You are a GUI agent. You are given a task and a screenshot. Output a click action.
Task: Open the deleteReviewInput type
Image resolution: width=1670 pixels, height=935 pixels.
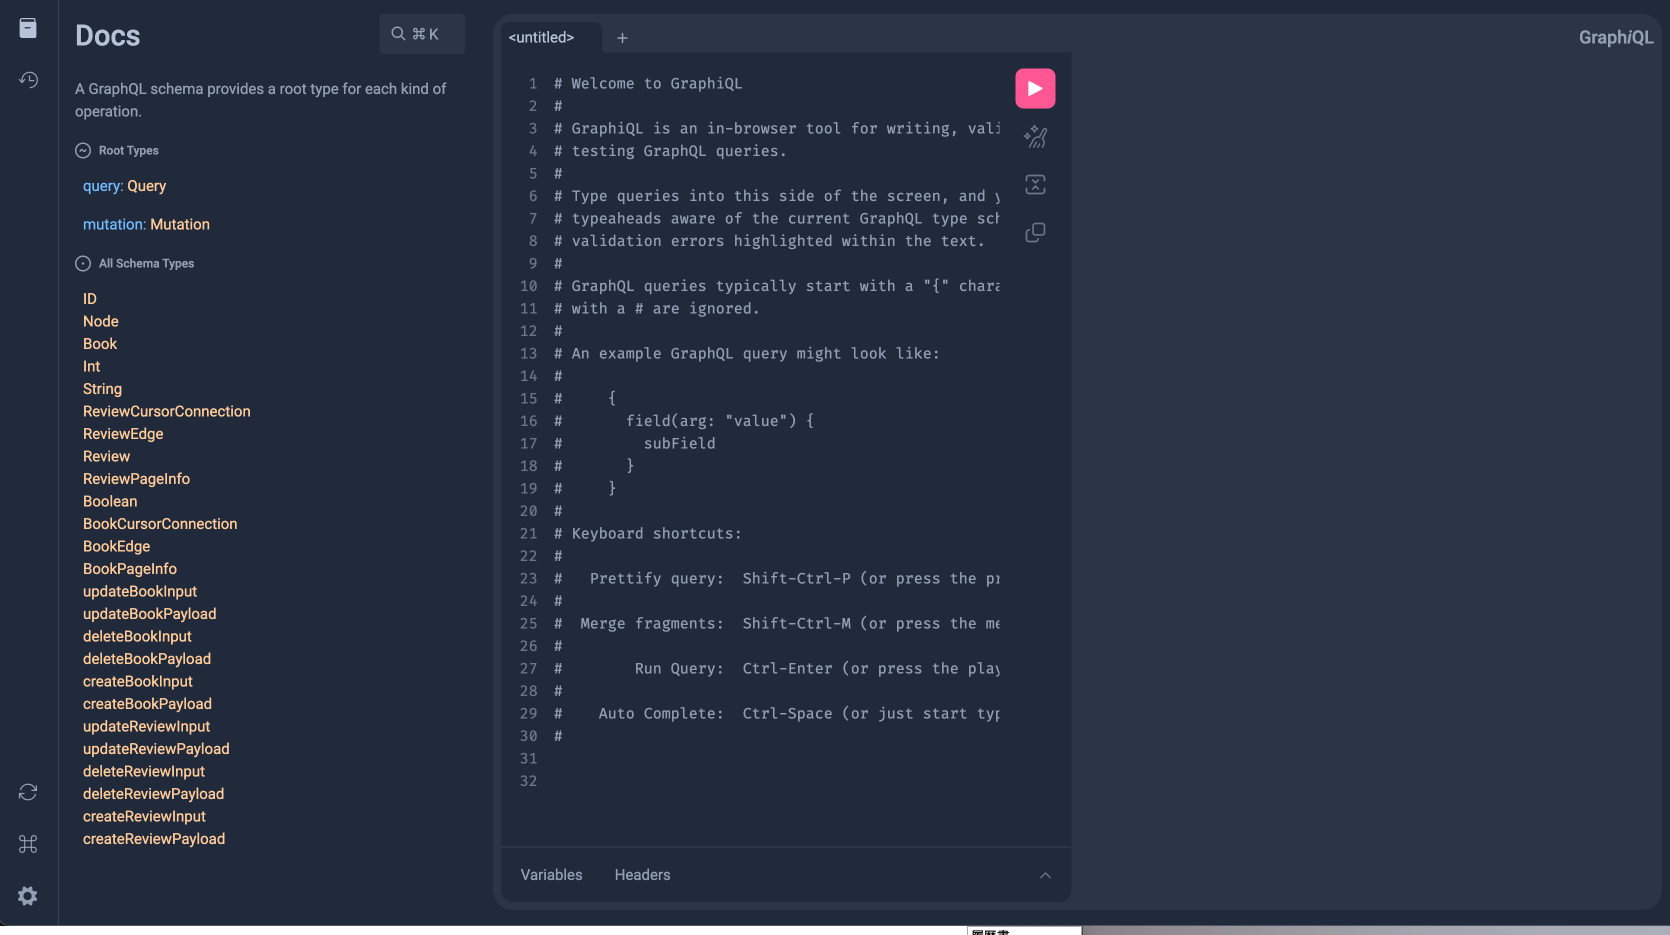tap(144, 771)
